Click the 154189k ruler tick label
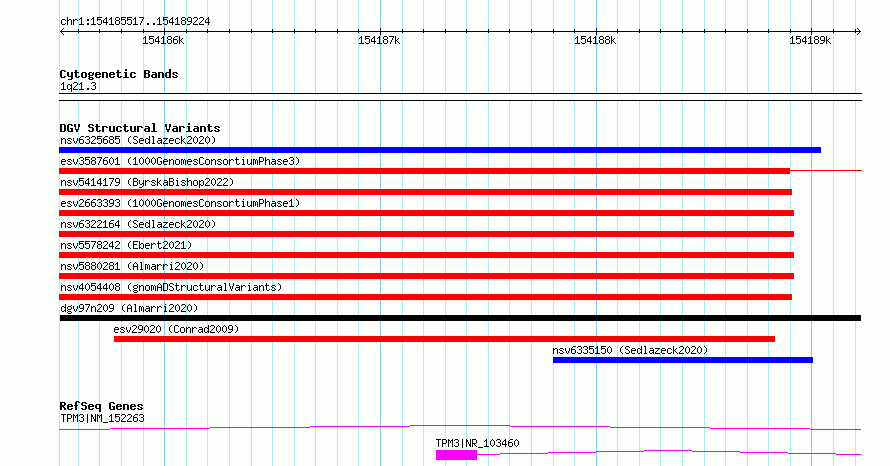The width and height of the screenshot is (890, 466). coord(810,40)
